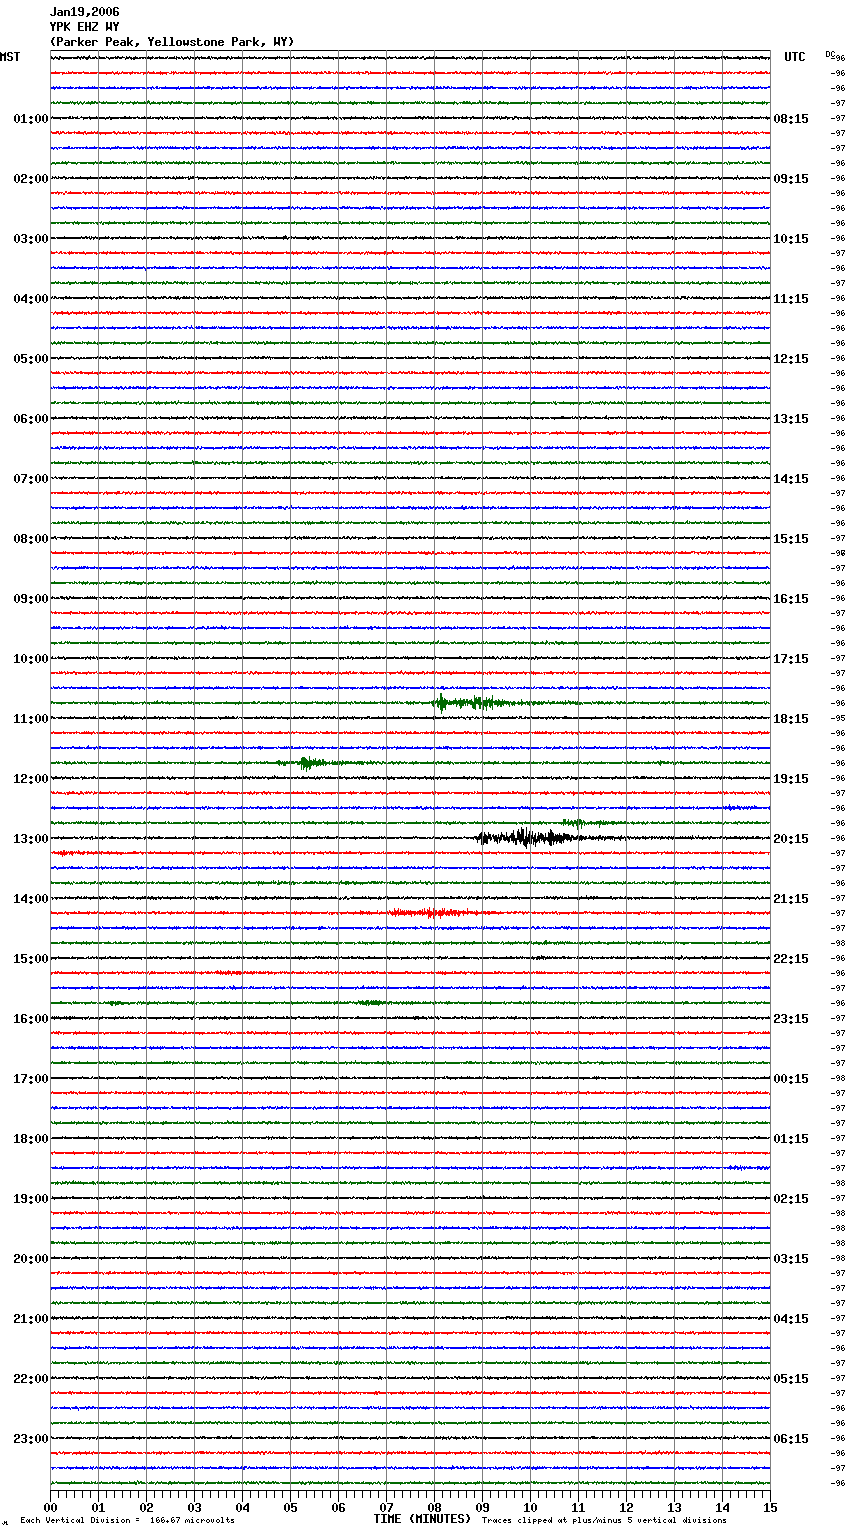Click minute "15" on the bottom time axis

[x=770, y=1507]
